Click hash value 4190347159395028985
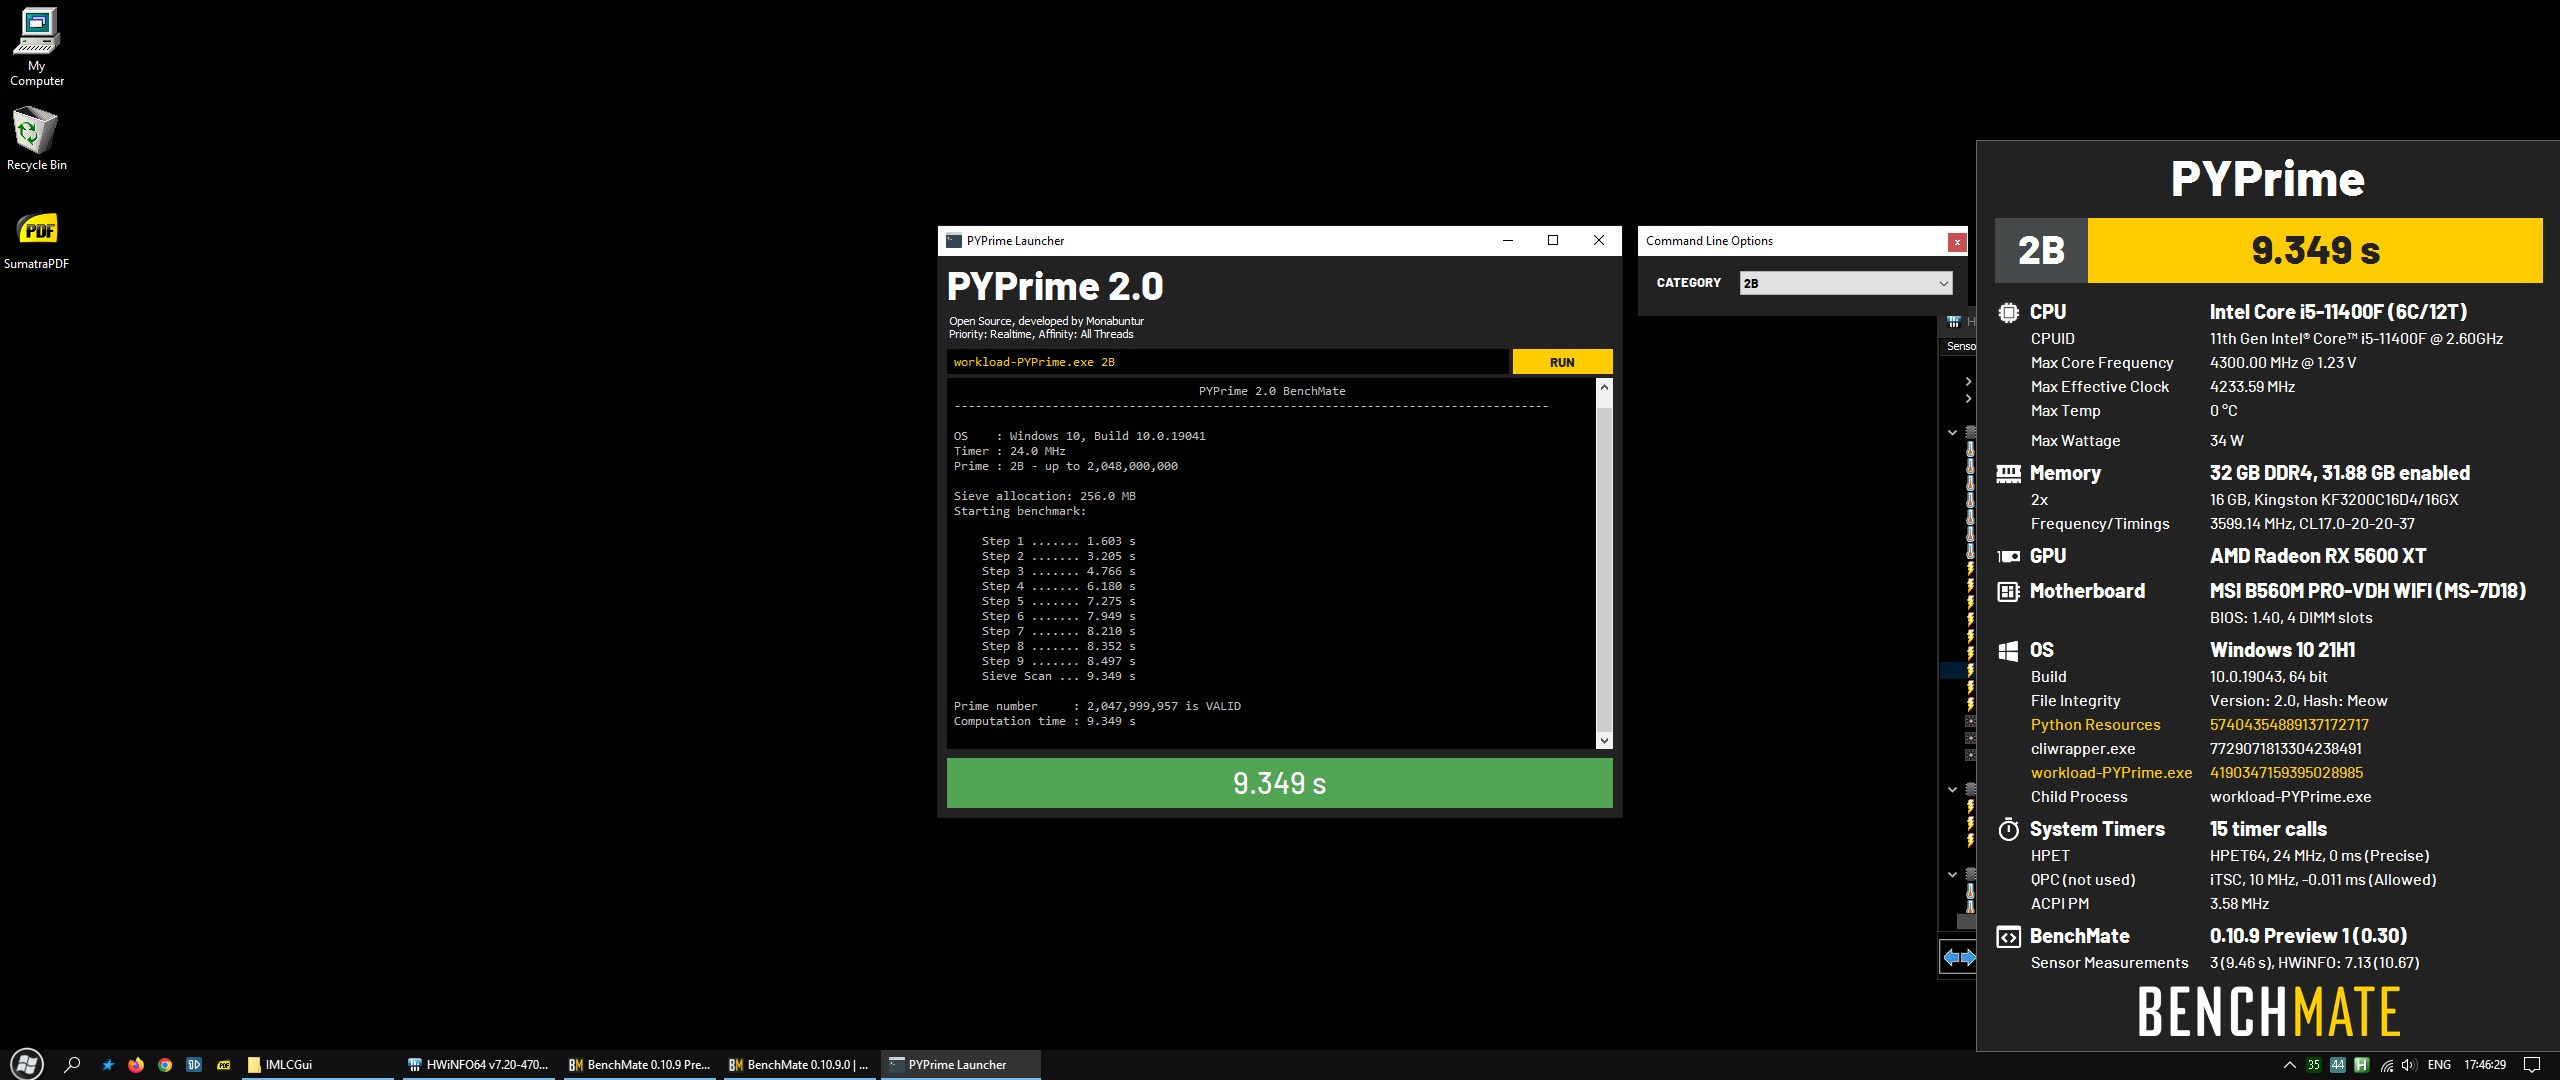 (2286, 773)
